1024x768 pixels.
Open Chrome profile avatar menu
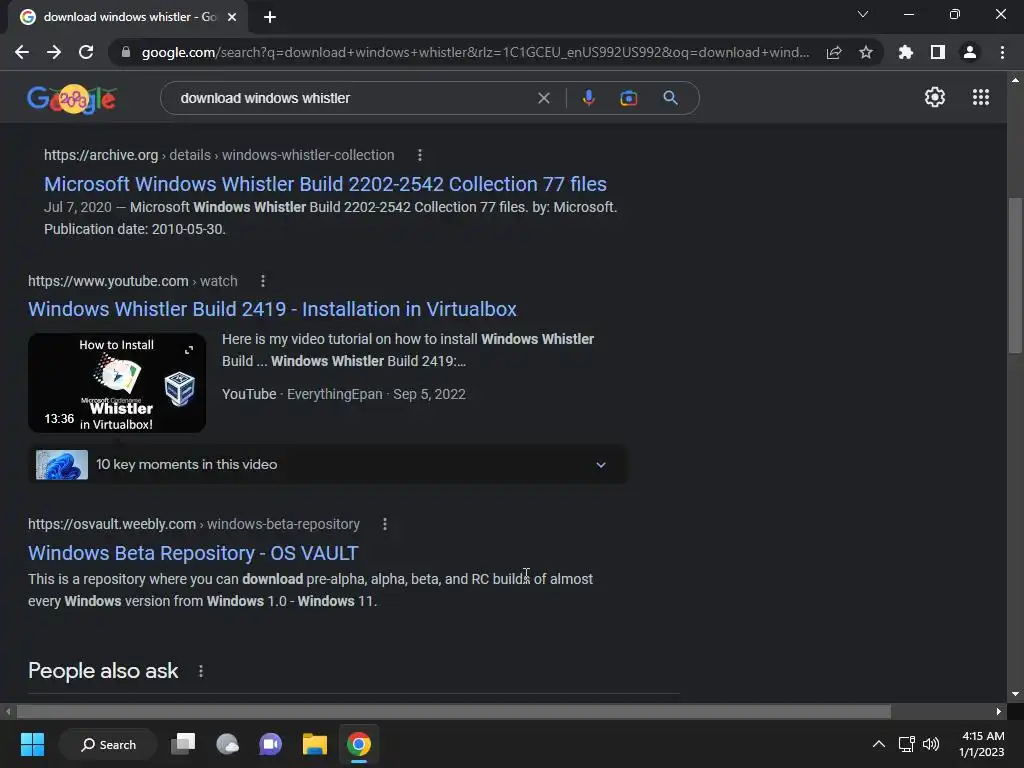(970, 52)
